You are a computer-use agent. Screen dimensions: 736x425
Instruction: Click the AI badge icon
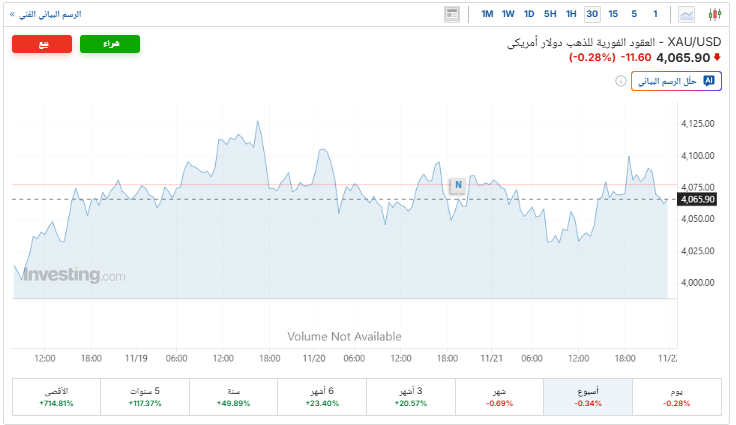(x=709, y=80)
